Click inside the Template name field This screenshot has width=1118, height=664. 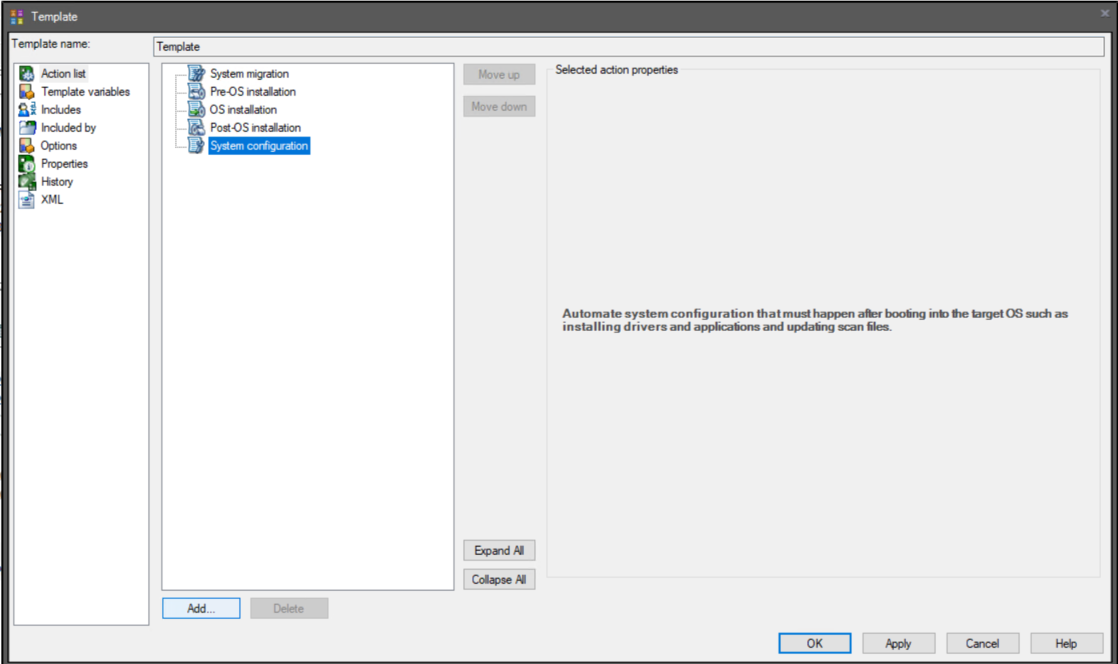pyautogui.click(x=500, y=46)
